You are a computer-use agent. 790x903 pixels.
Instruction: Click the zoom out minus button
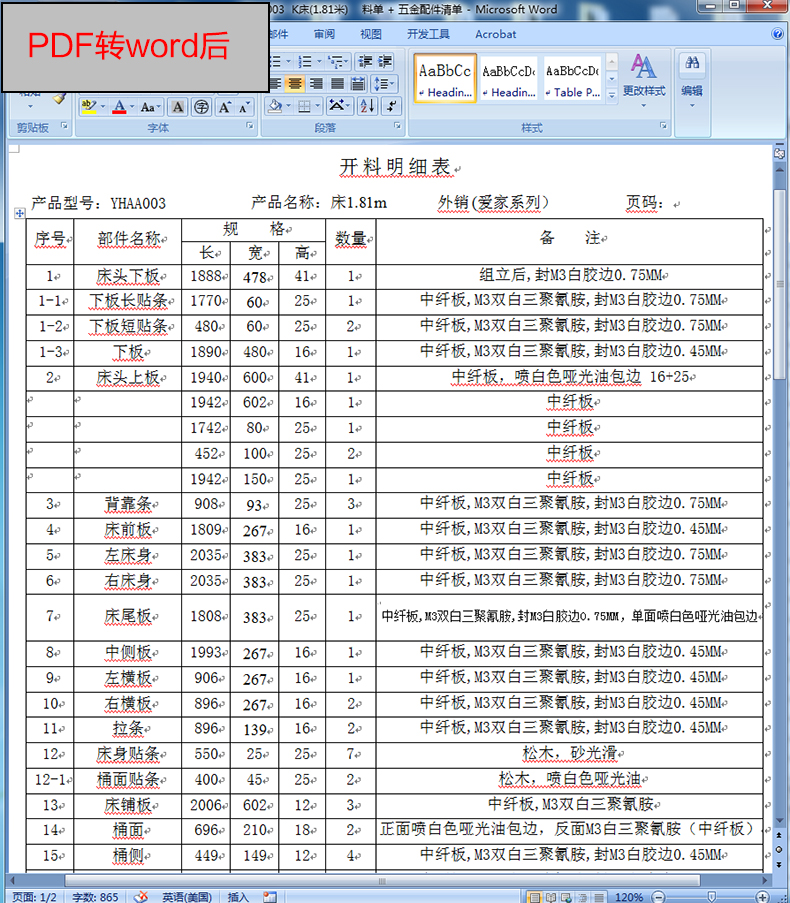(658, 897)
